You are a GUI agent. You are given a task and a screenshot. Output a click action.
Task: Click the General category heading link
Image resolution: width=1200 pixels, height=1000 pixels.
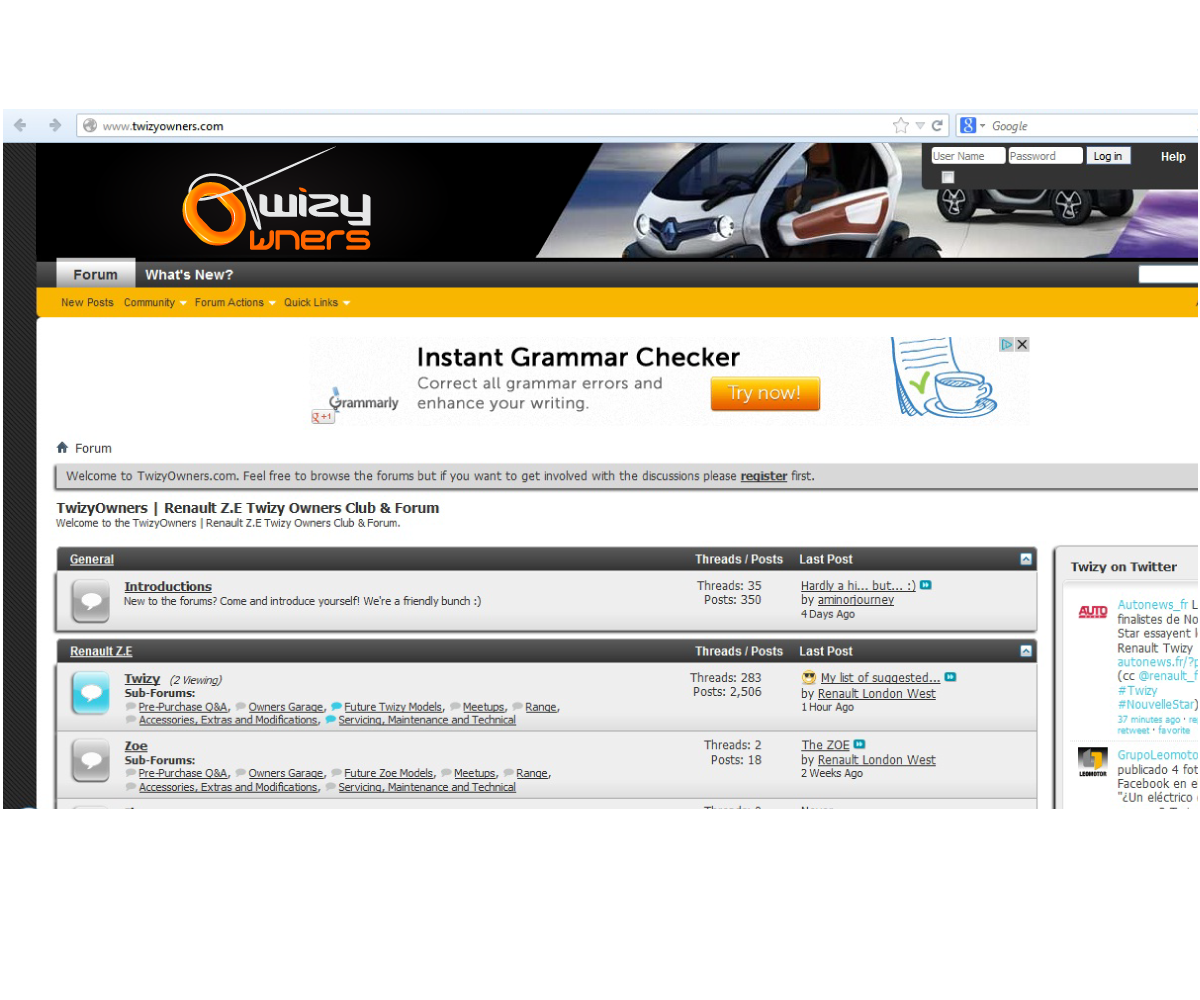[92, 559]
